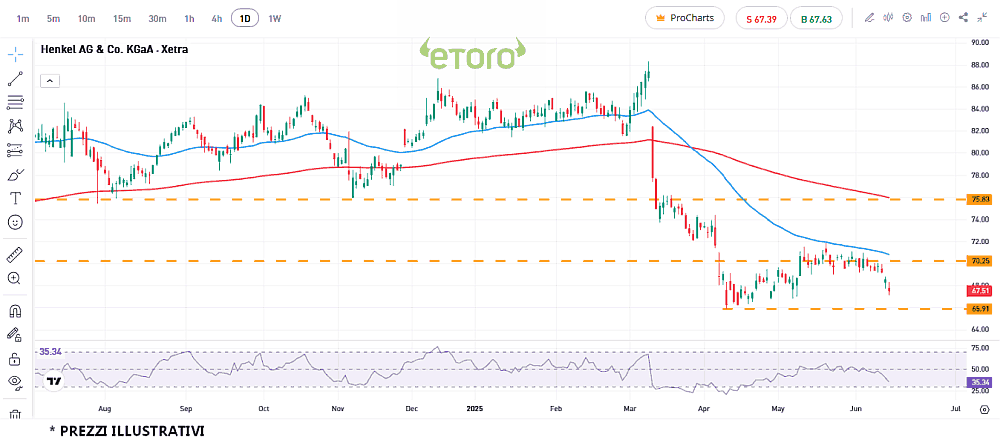Select the crosshair cursor tool

pyautogui.click(x=15, y=54)
